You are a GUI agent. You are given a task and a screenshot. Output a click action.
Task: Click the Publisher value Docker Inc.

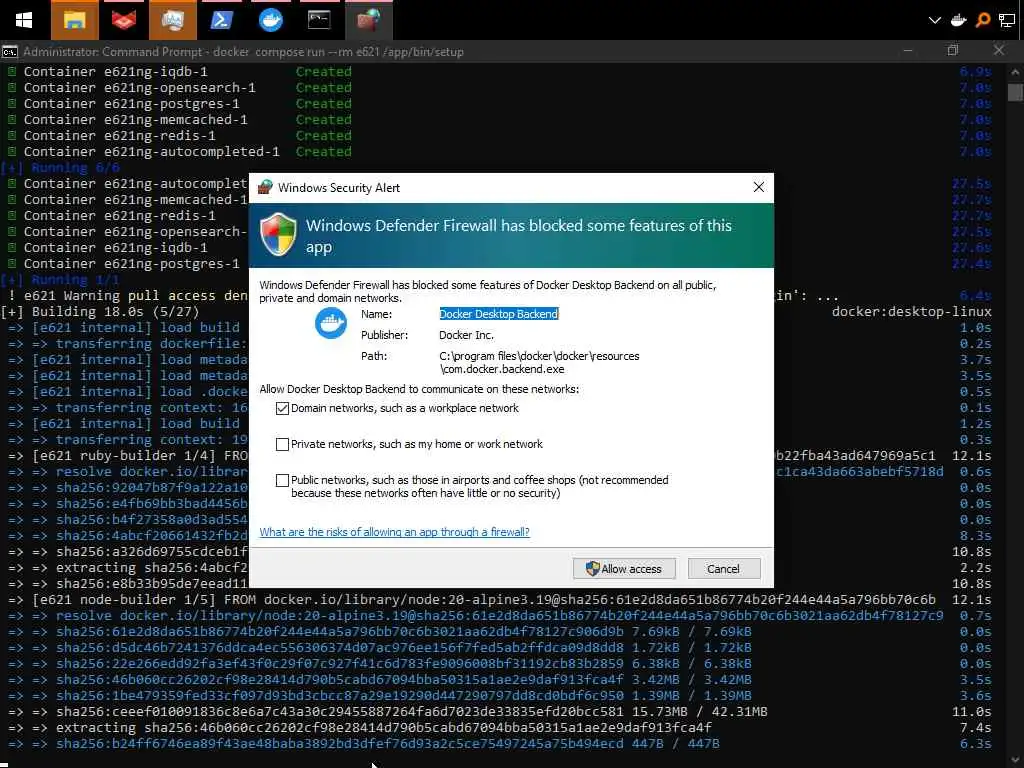pos(466,335)
